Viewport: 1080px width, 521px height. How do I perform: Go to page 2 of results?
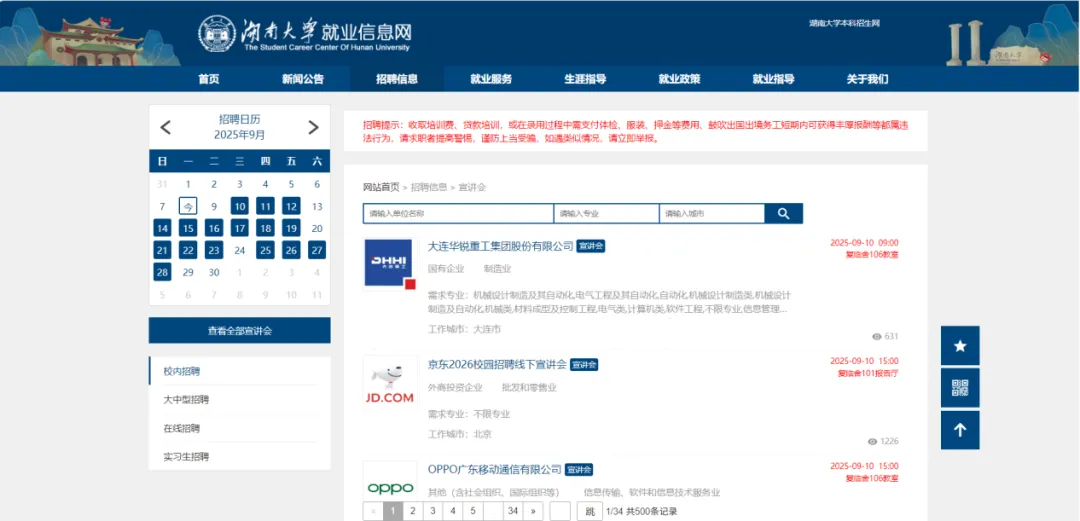click(x=413, y=511)
